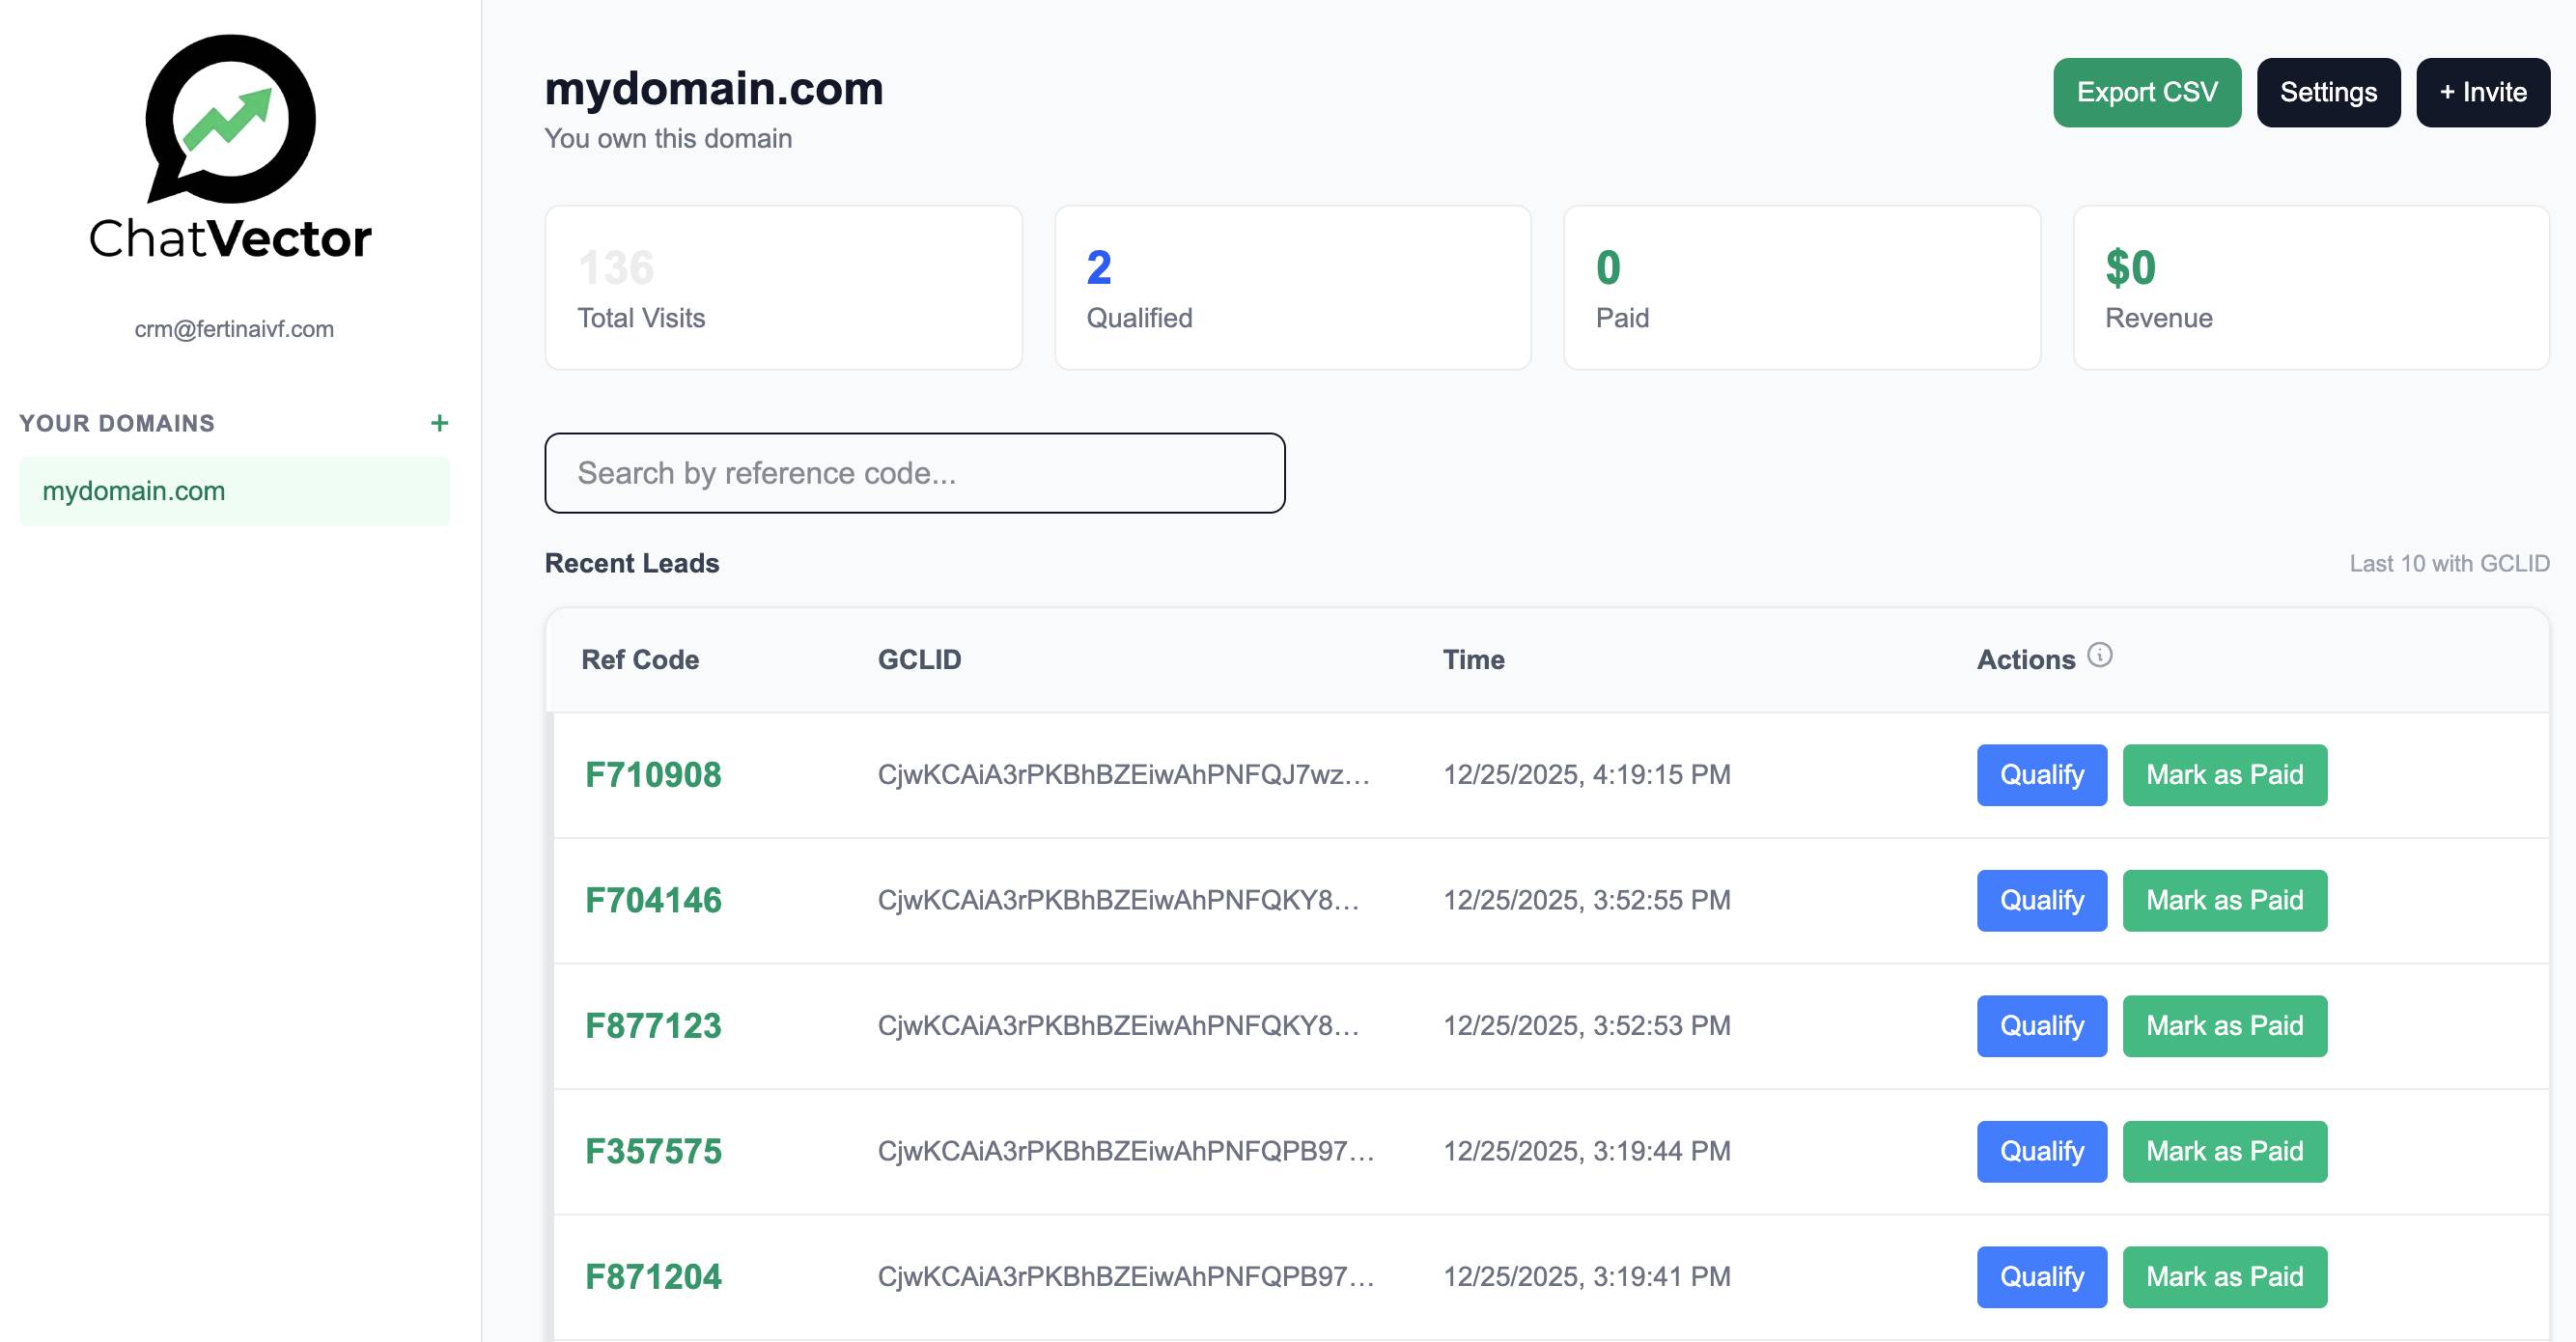Mark lead F871204 as Paid
Screen dimensions: 2576x1342
(2224, 1277)
